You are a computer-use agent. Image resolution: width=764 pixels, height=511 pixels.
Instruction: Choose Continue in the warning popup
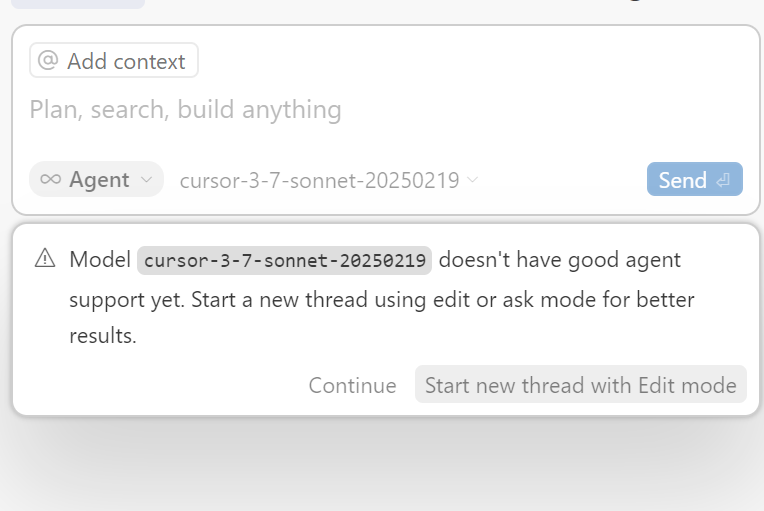click(352, 385)
